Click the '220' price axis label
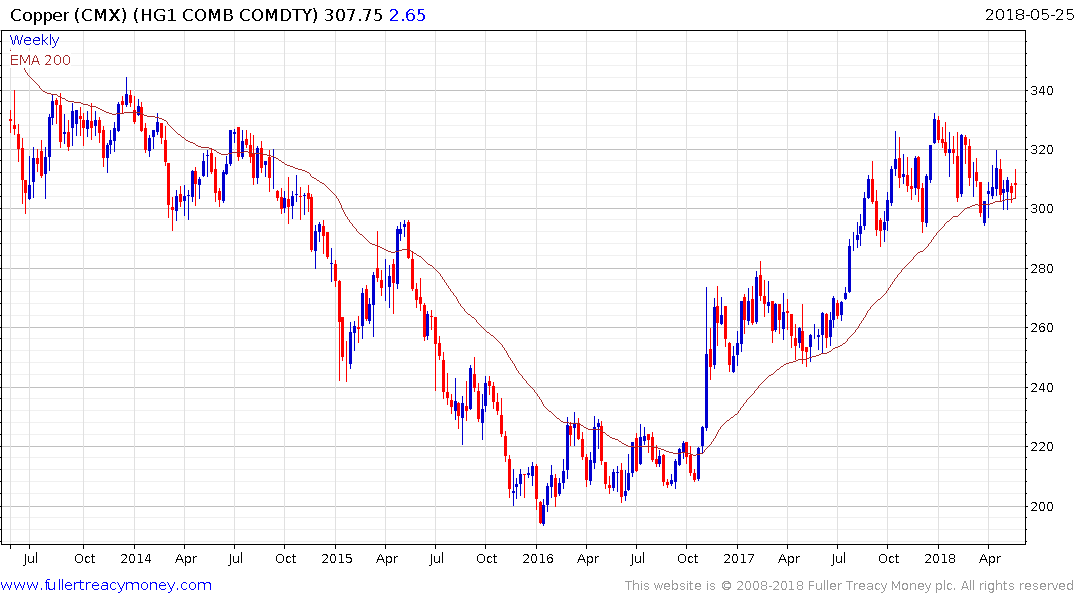 click(x=1042, y=447)
